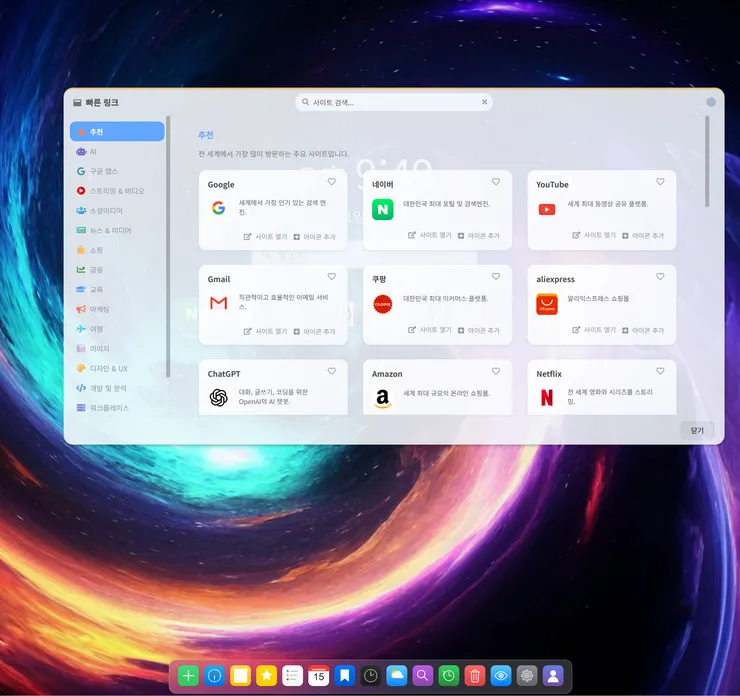Open the purple search icon in the dock

tap(423, 676)
